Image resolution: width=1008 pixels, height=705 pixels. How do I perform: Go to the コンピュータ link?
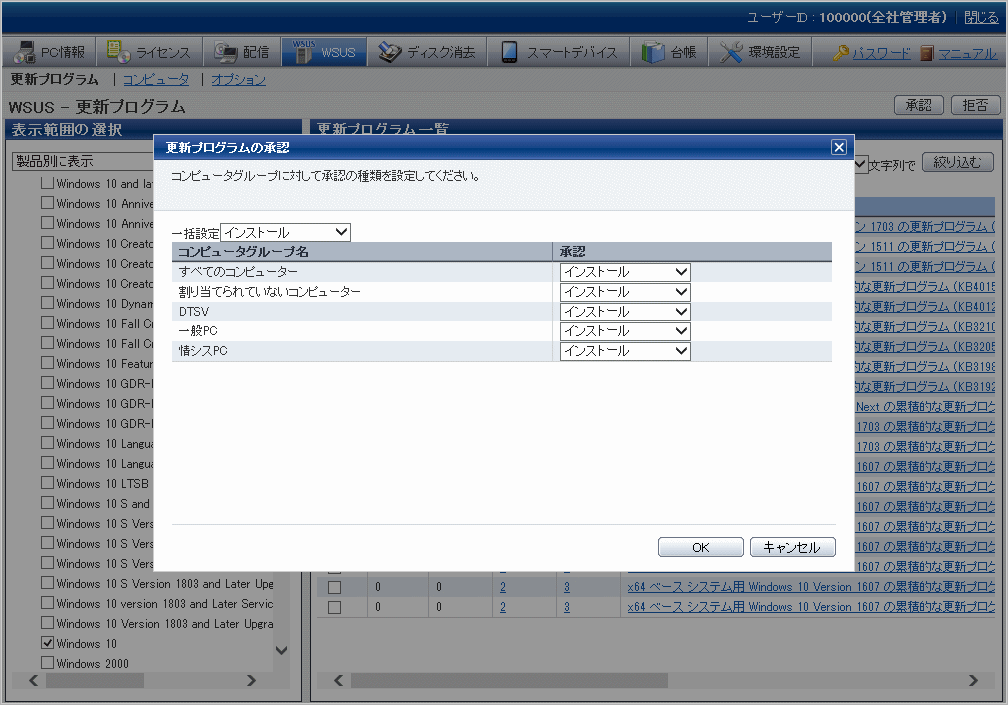pos(156,79)
